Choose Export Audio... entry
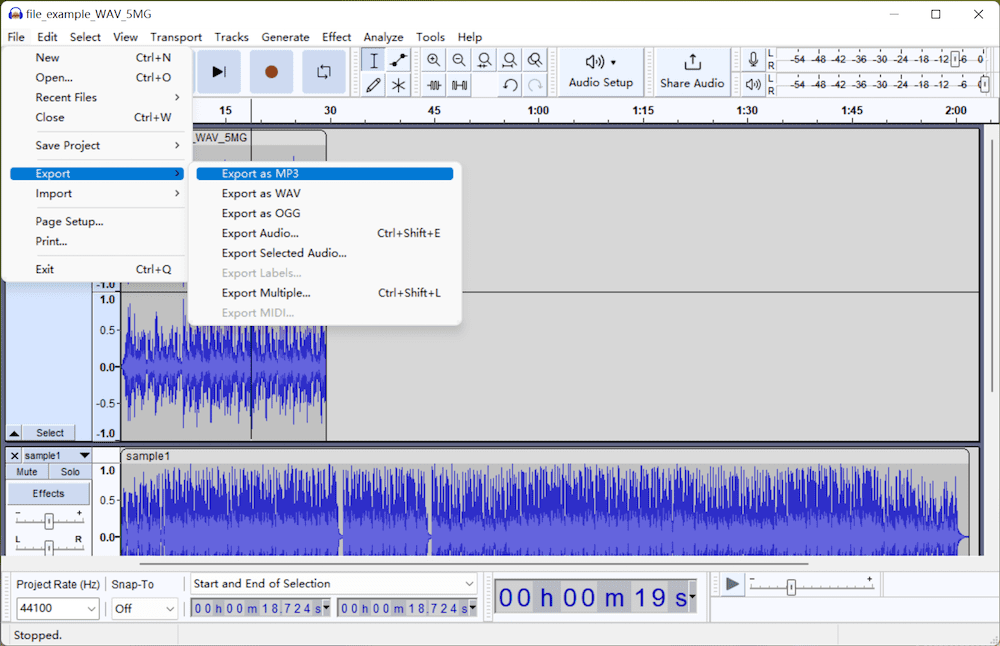 coord(325,233)
